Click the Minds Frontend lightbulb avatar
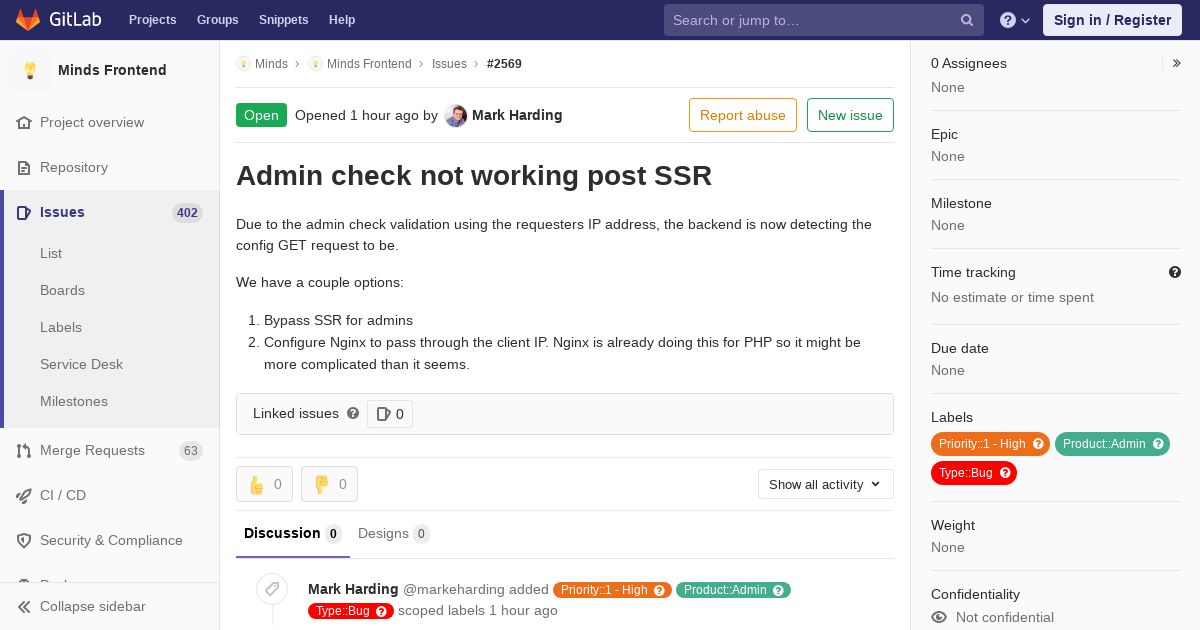Screen dimensions: 1200x630 [x=30, y=70]
